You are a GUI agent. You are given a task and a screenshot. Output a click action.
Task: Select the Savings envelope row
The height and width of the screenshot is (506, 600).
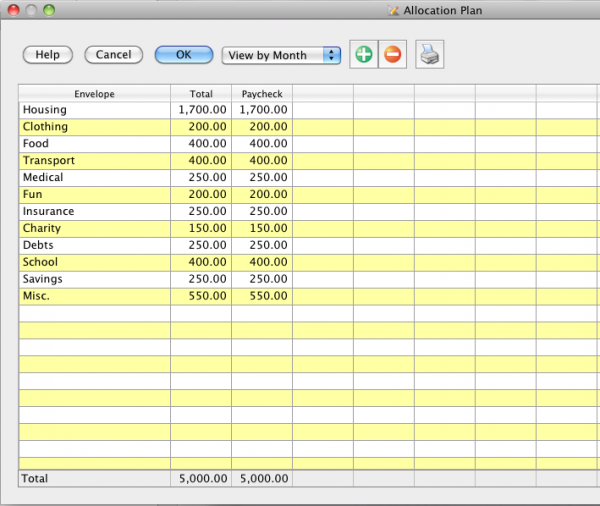[94, 279]
